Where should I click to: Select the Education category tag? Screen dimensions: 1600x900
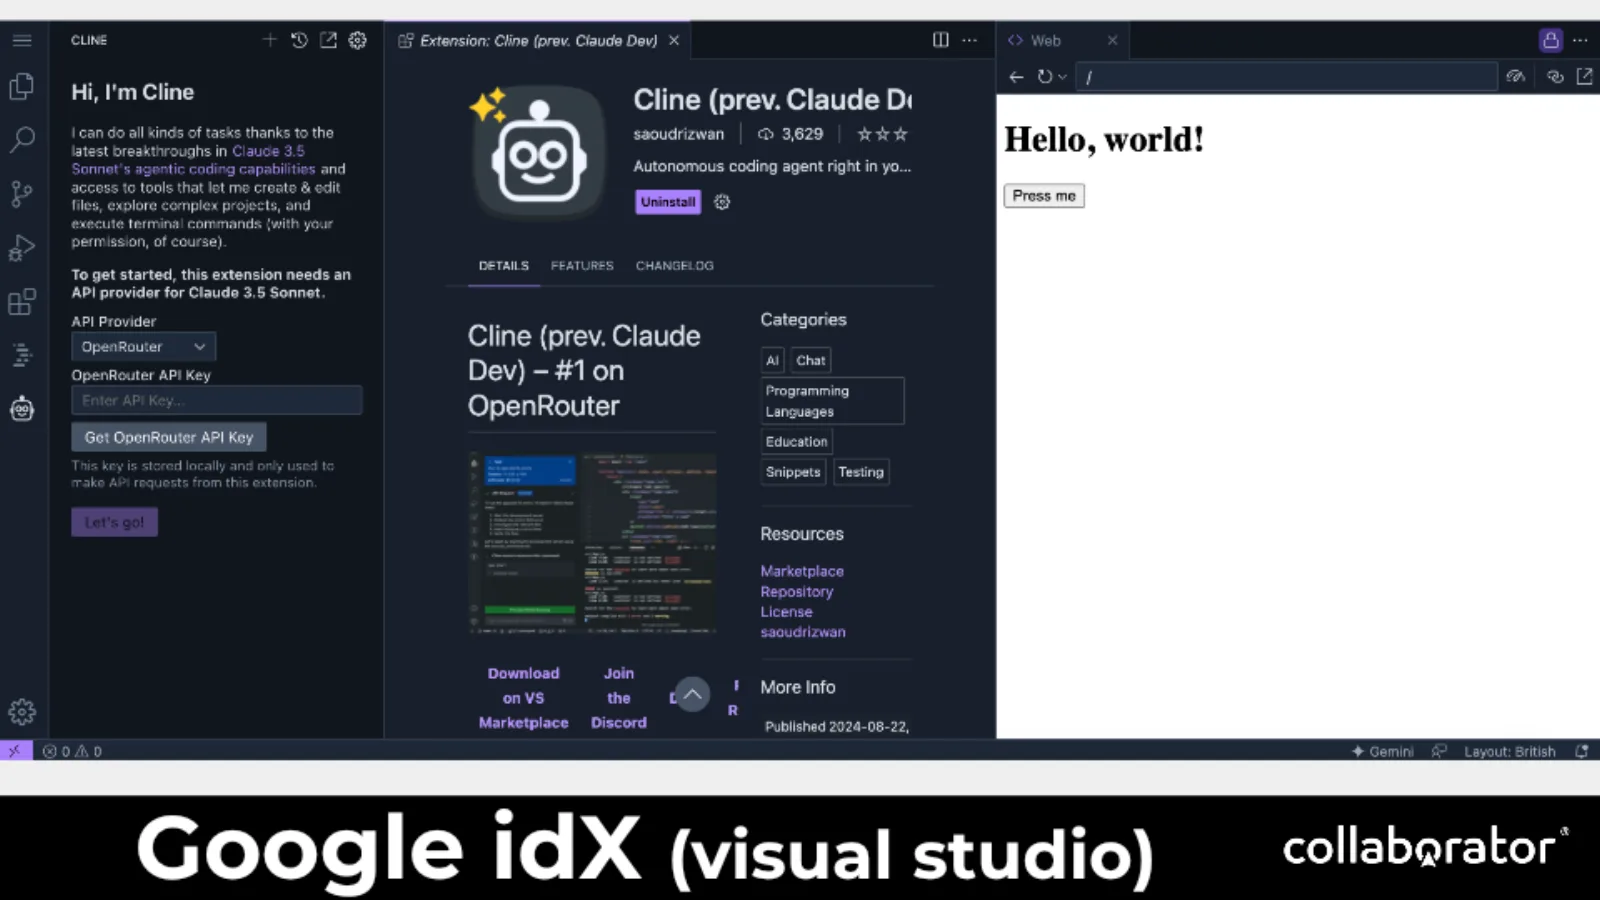tap(796, 441)
